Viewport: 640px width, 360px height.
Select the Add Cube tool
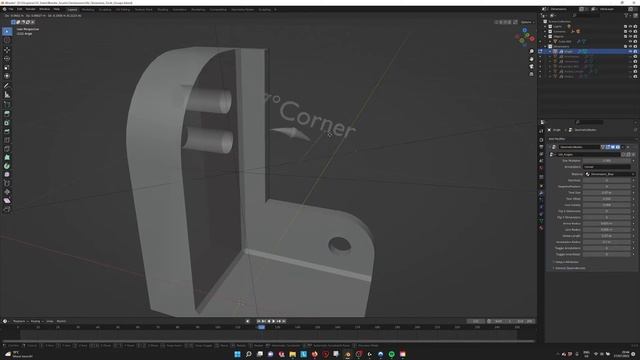7,104
